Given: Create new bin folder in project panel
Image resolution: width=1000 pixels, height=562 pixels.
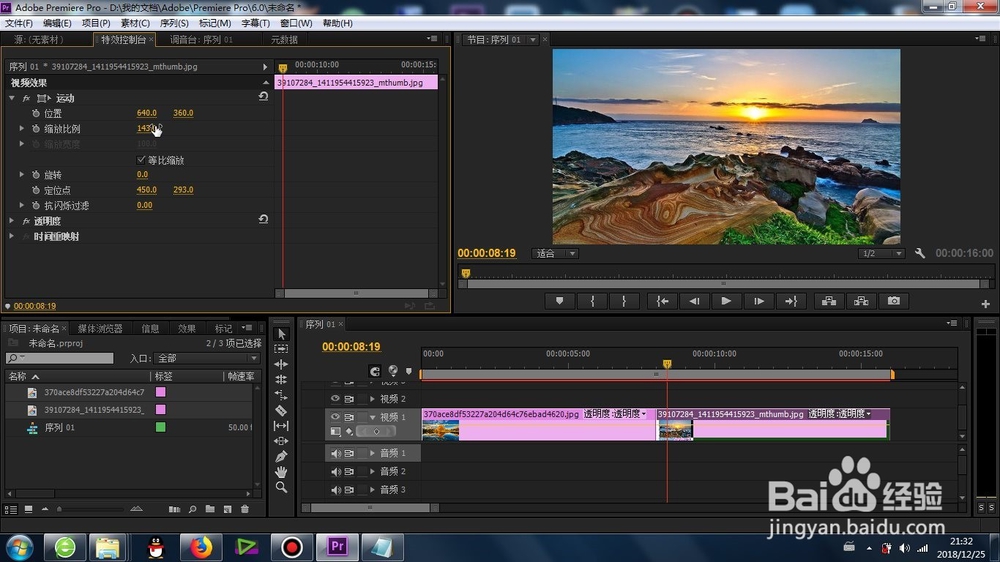Looking at the screenshot, I should 210,509.
